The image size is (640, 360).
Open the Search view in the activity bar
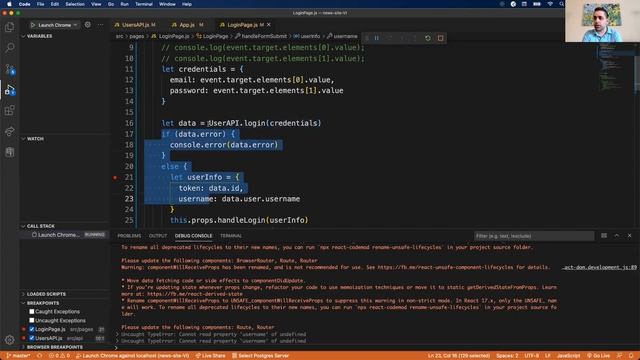pos(9,48)
